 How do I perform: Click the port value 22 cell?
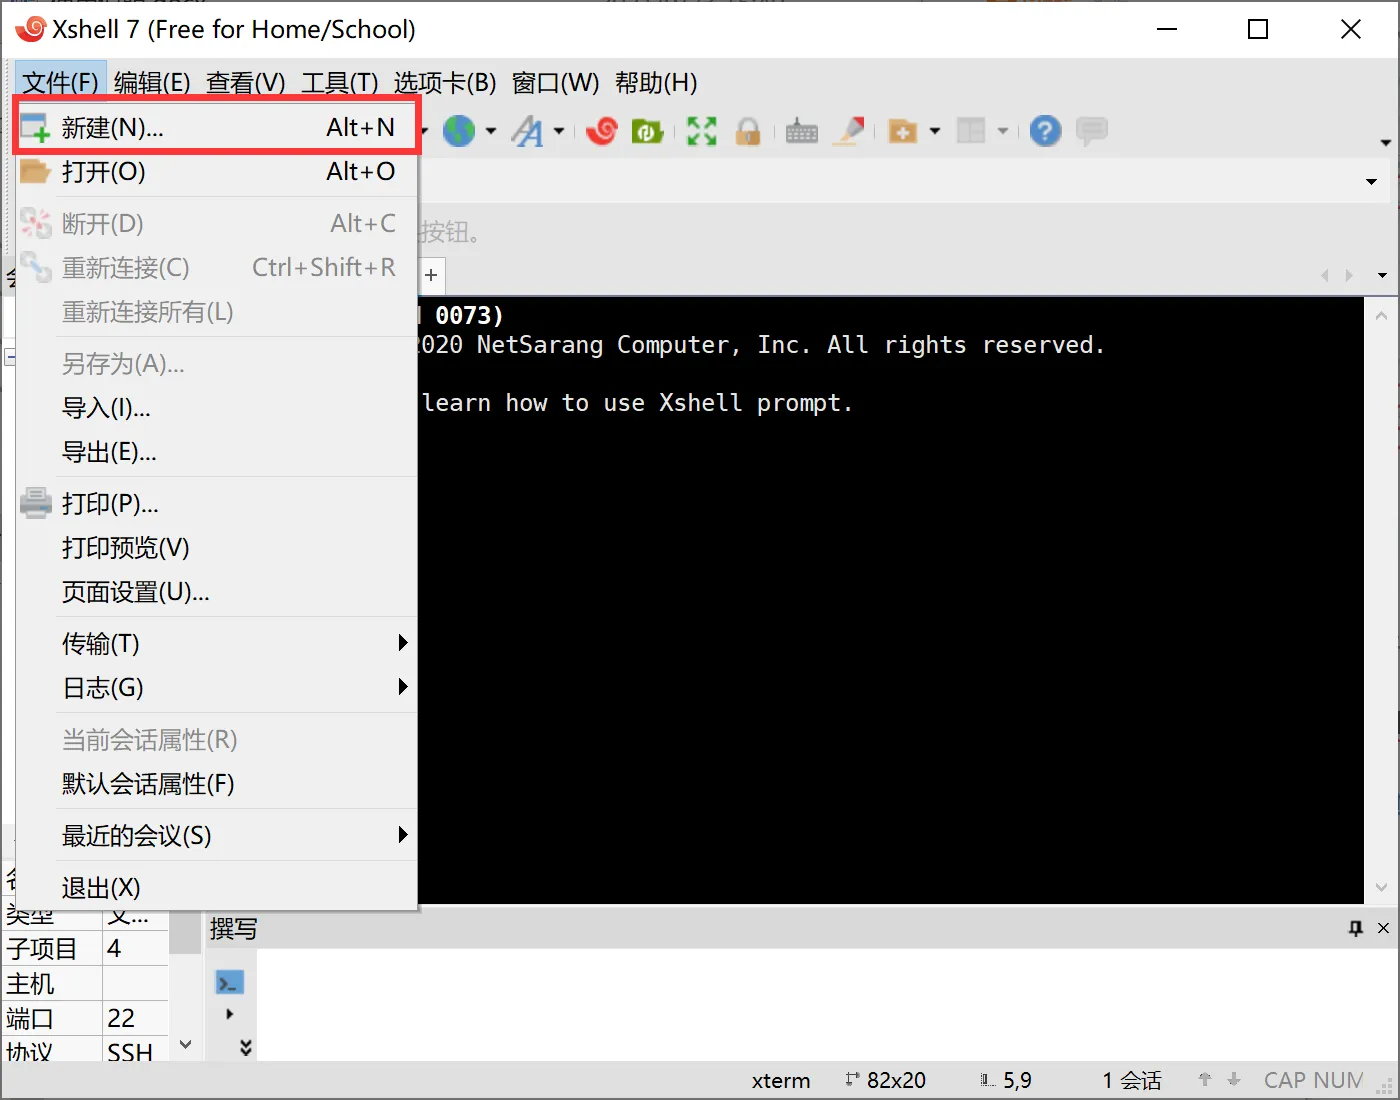(x=136, y=1018)
